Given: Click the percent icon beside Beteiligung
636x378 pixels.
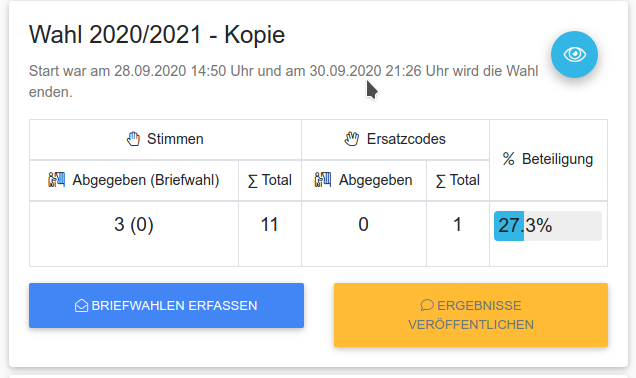Looking at the screenshot, I should pos(509,159).
